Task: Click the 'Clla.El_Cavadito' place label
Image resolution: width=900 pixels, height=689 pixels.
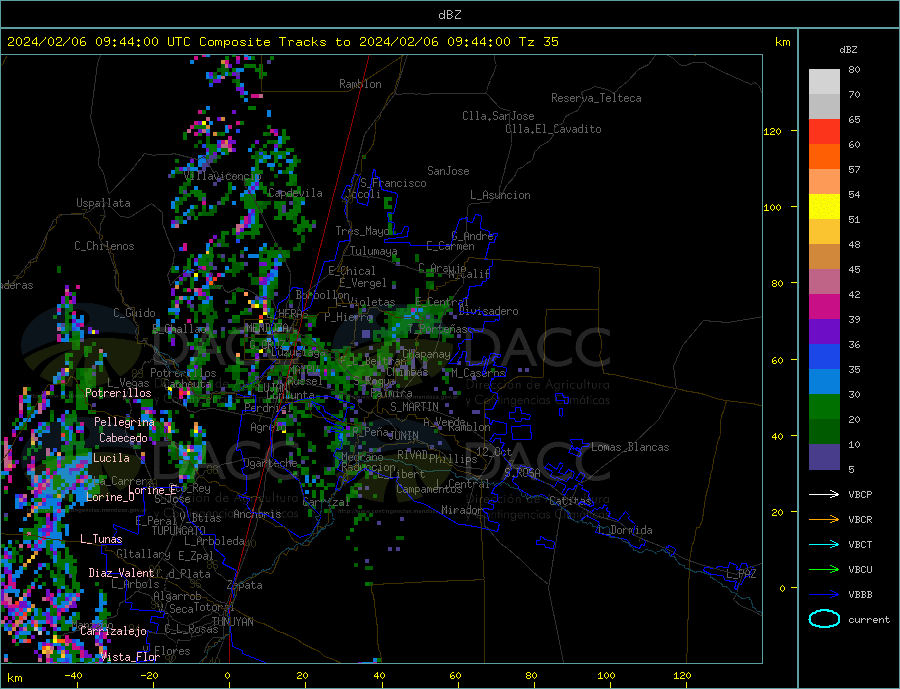Action: (553, 129)
